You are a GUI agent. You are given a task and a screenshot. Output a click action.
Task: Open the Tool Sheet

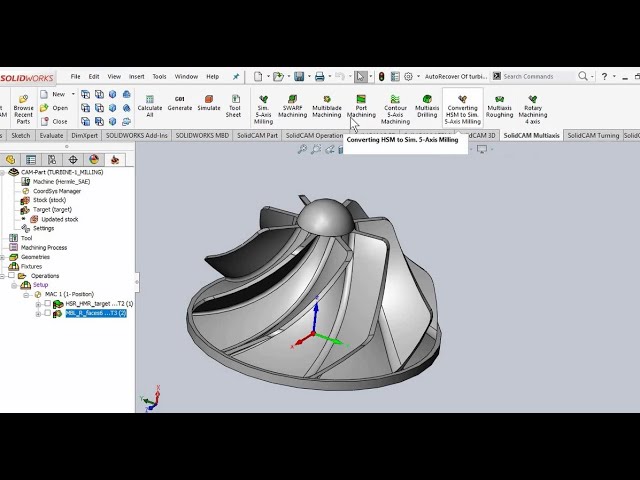pyautogui.click(x=234, y=106)
